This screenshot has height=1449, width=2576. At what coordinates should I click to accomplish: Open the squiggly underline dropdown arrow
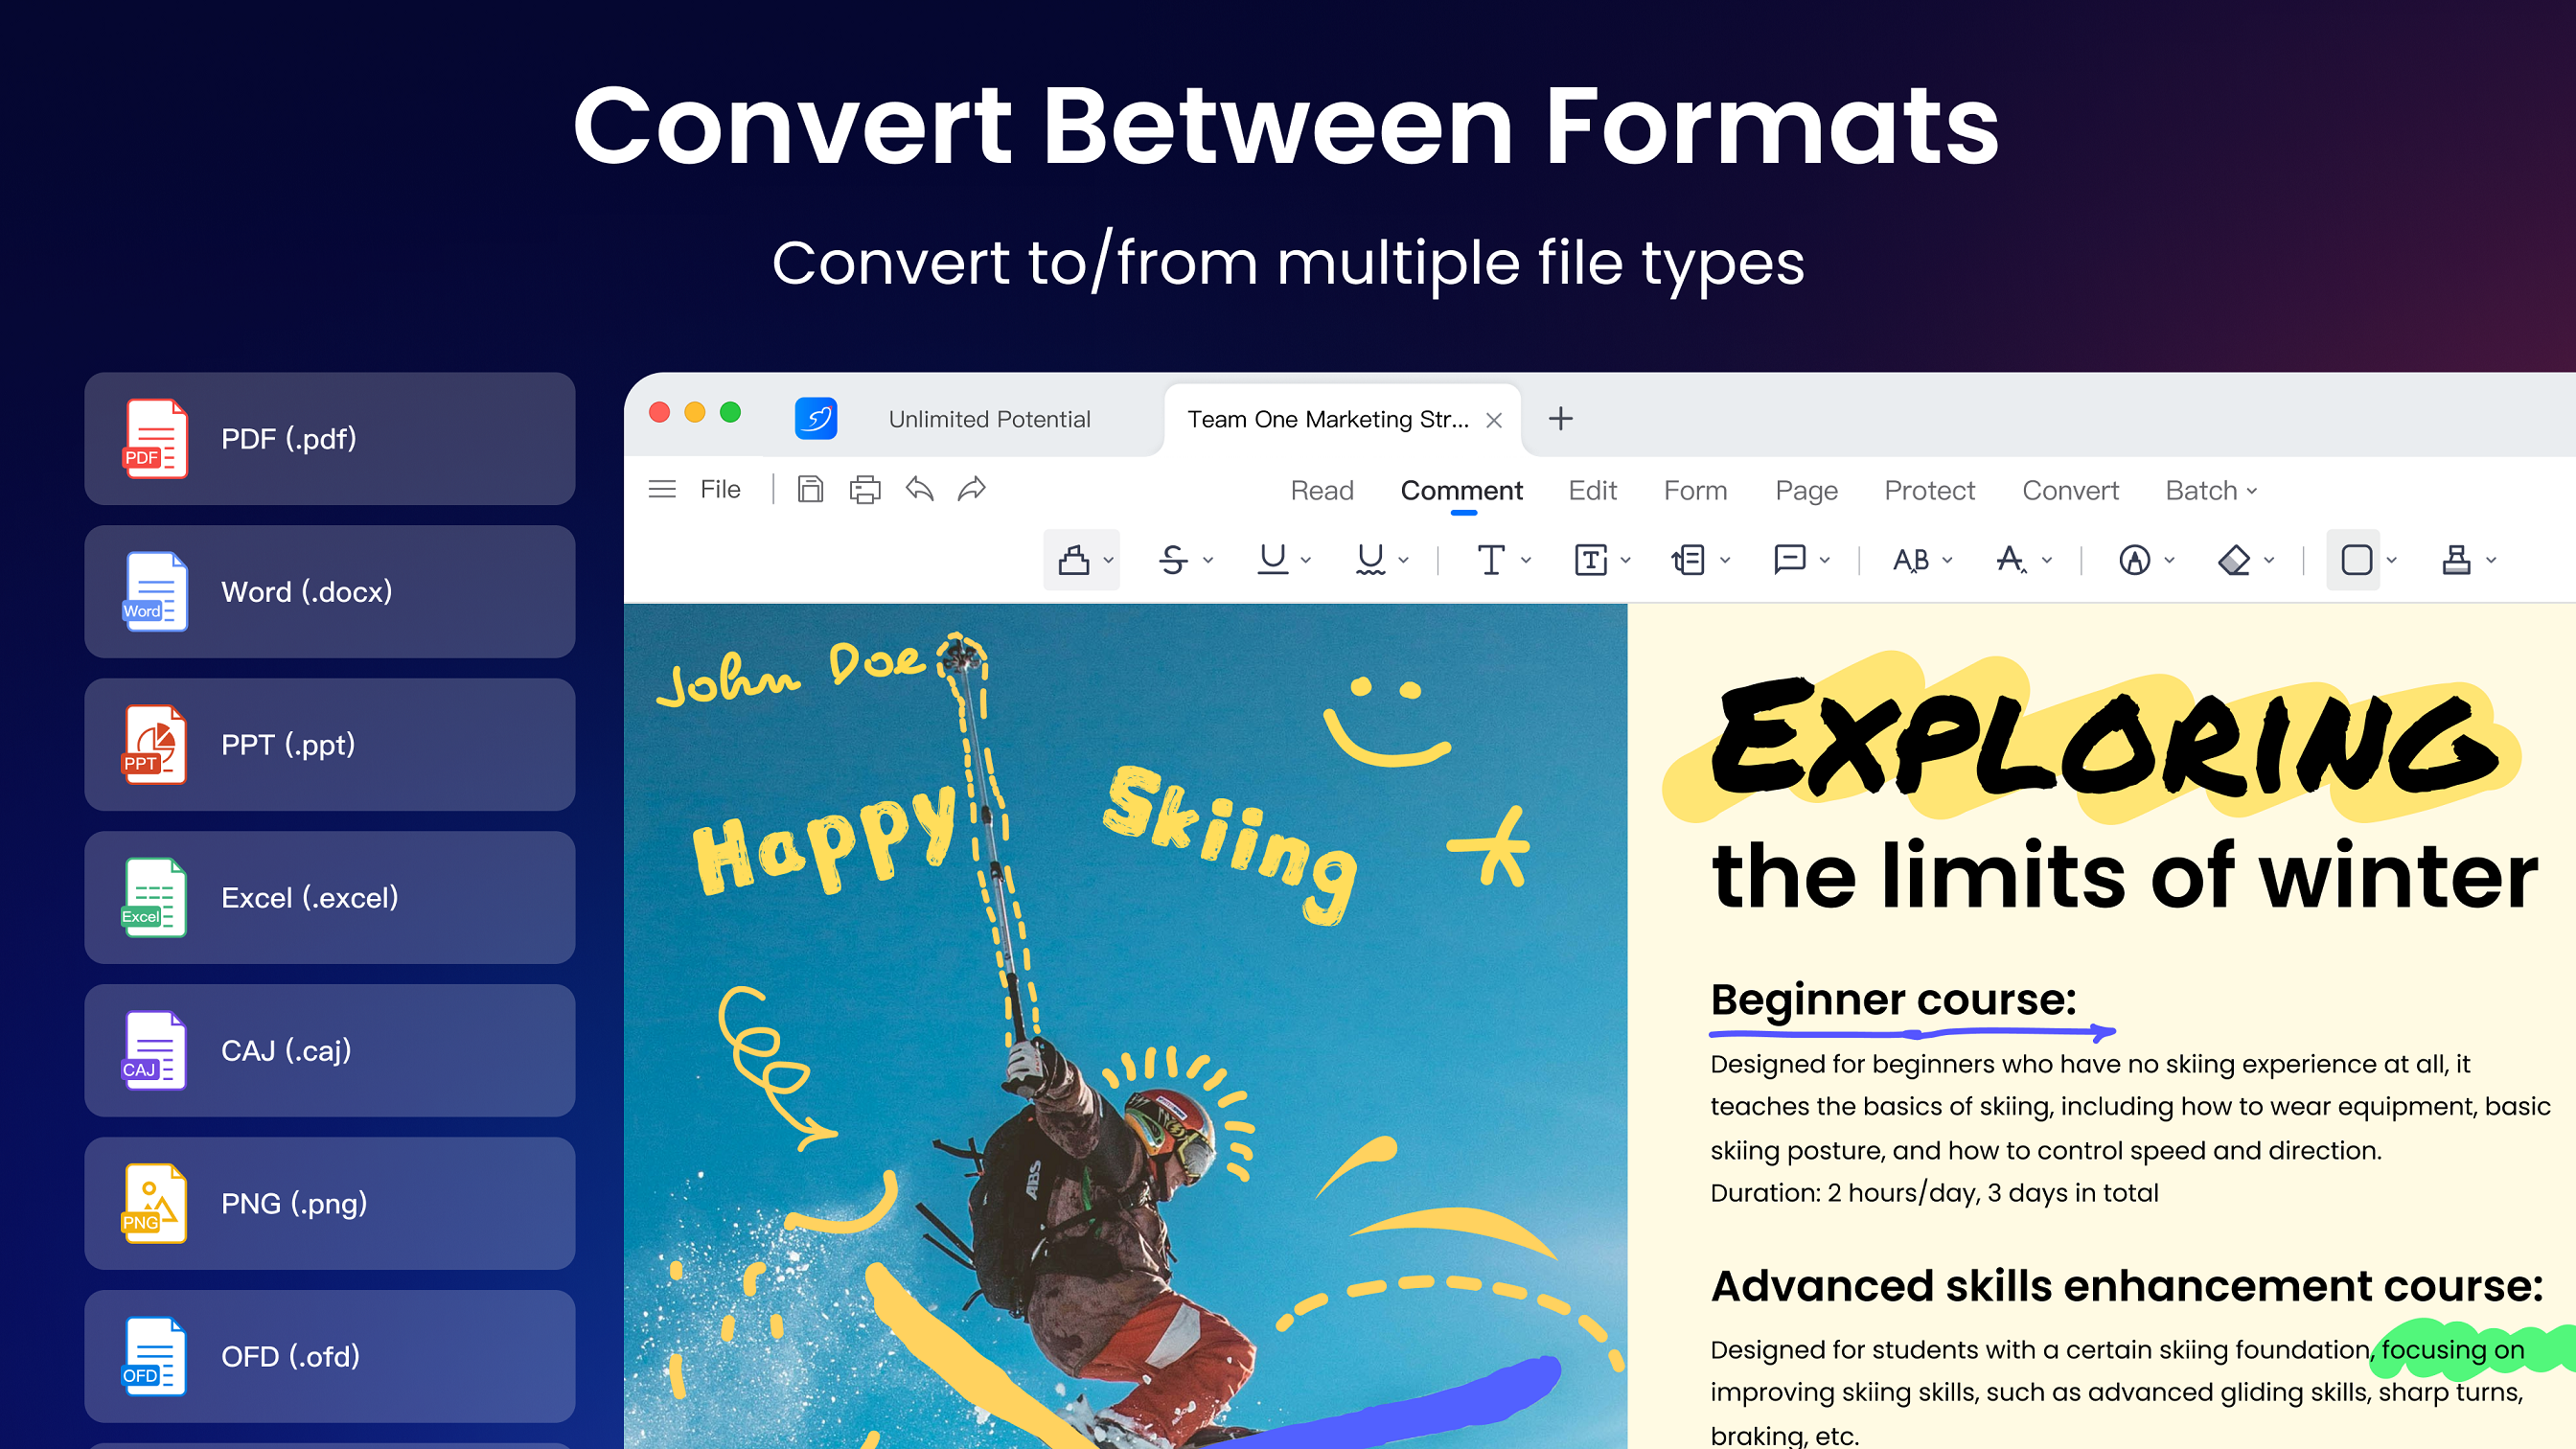[x=1404, y=561]
